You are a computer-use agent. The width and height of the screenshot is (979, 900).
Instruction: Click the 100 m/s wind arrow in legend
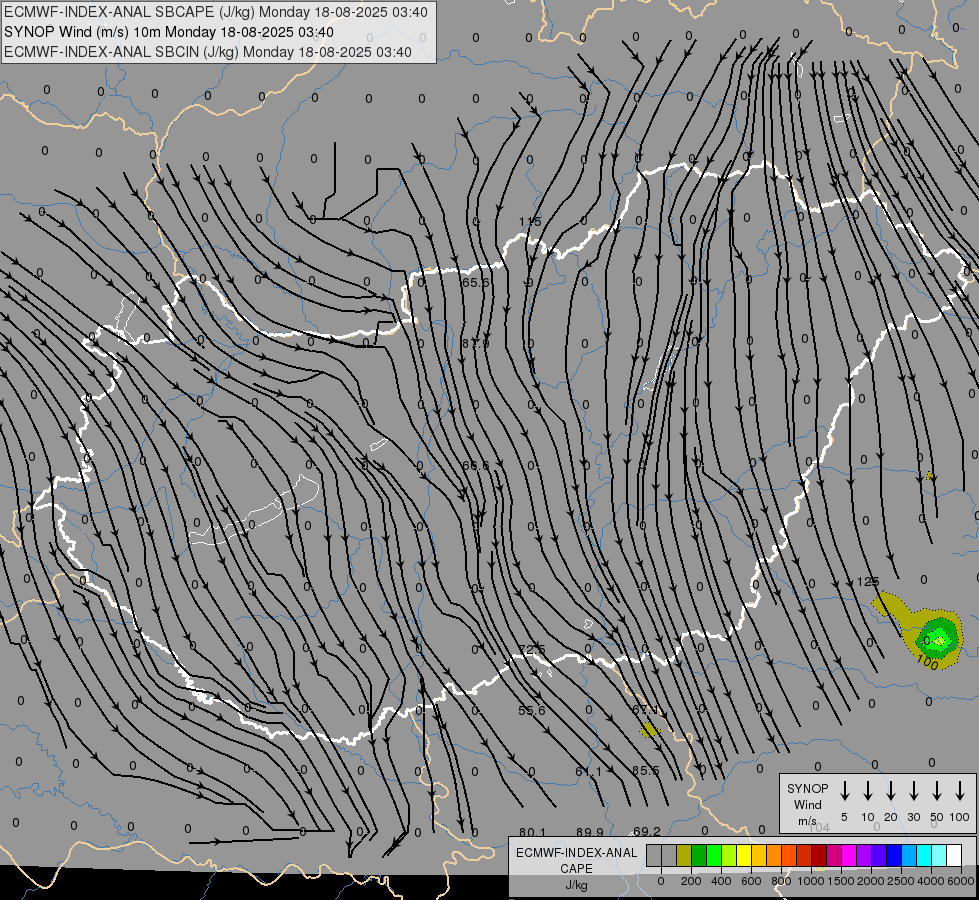coord(960,791)
